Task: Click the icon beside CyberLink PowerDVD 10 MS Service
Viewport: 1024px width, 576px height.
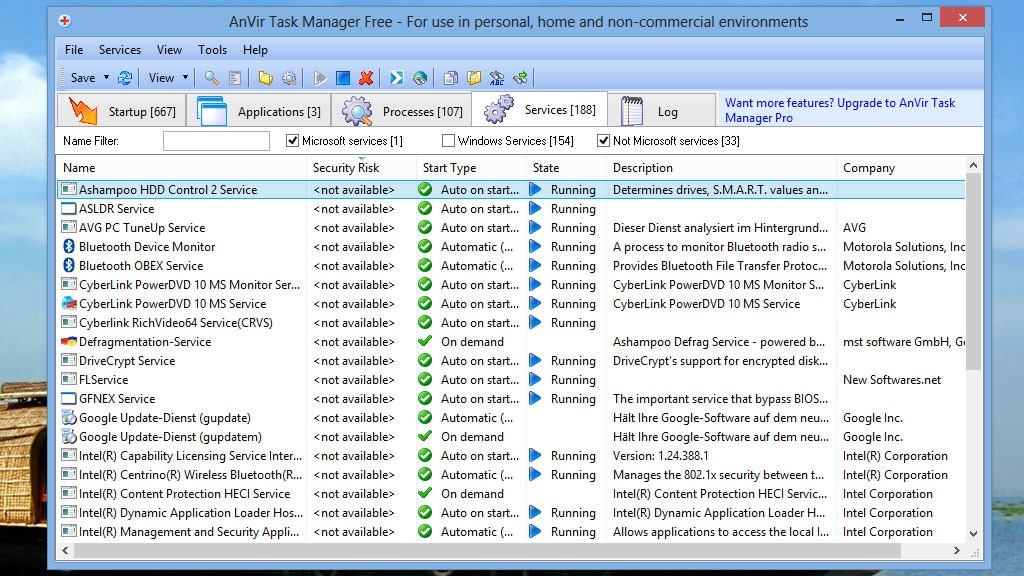Action: point(69,304)
